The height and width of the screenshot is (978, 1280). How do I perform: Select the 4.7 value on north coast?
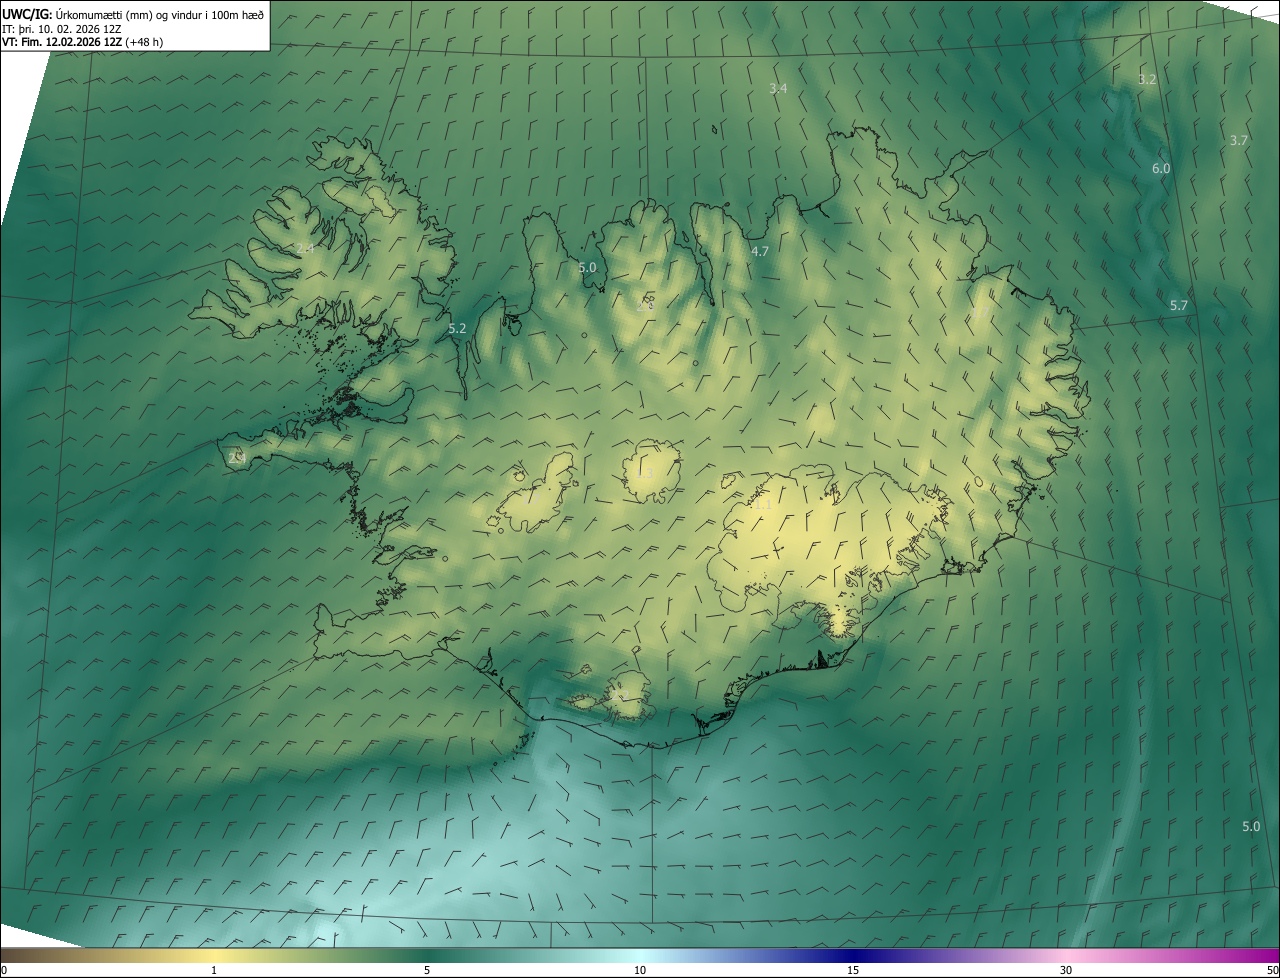click(760, 252)
